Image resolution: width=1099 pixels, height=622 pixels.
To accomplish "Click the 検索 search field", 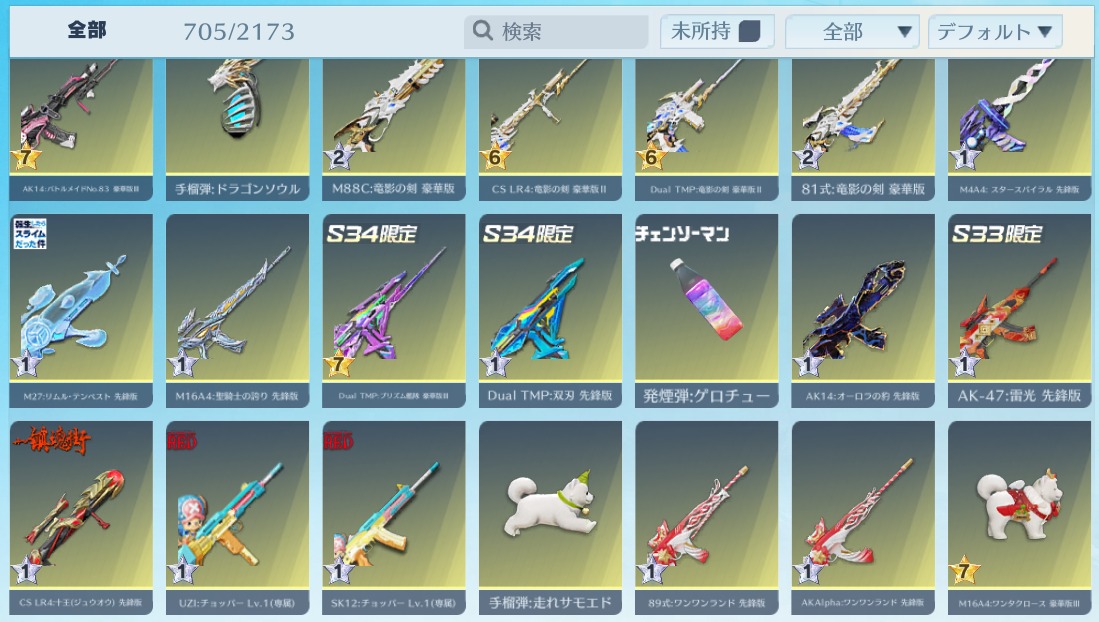I will tap(556, 32).
